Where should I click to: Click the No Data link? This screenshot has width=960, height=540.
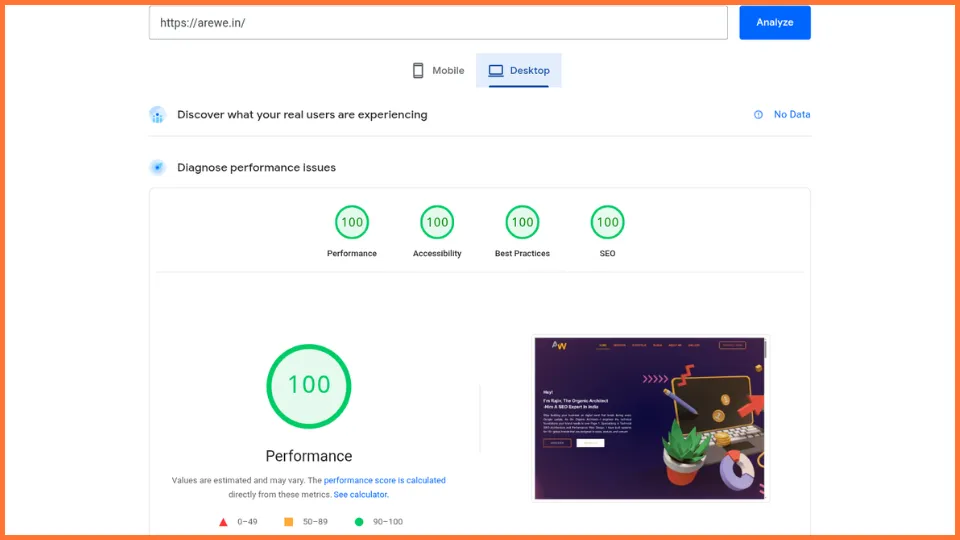click(792, 114)
